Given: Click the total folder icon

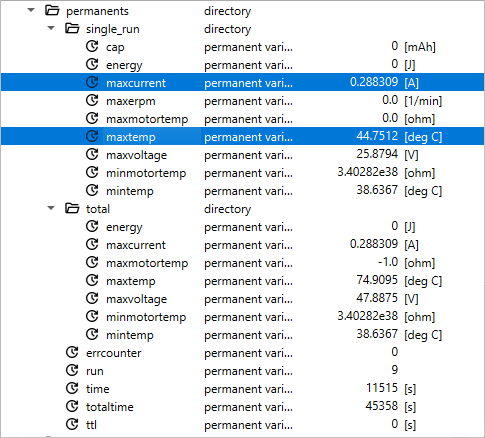Looking at the screenshot, I should [x=72, y=208].
